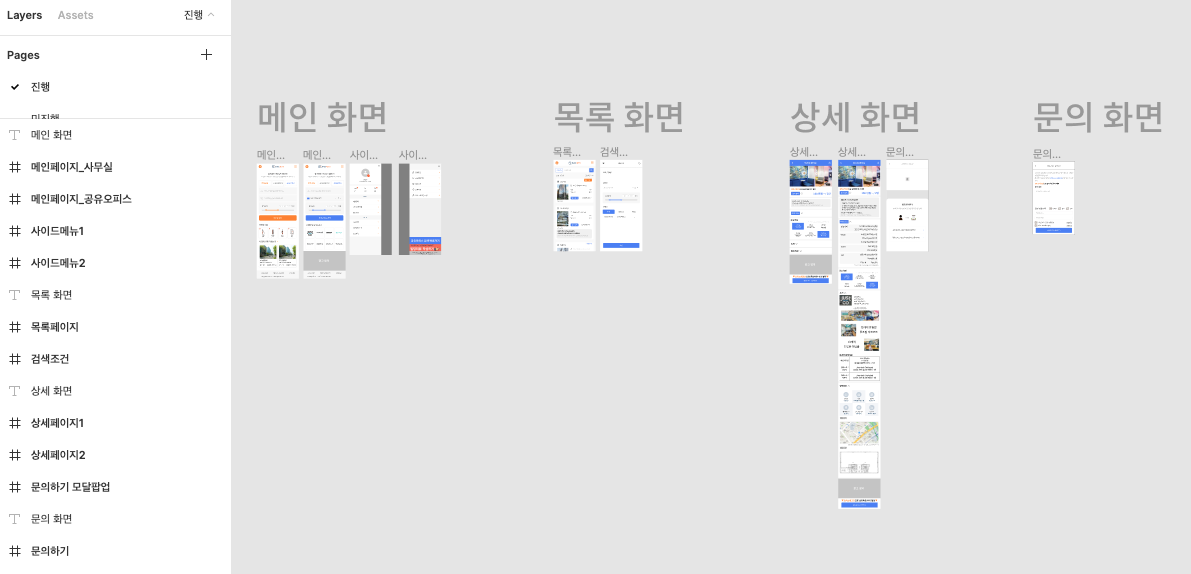Click the 검색... frame label on canvas
Image resolution: width=1191 pixels, height=574 pixels.
point(614,152)
